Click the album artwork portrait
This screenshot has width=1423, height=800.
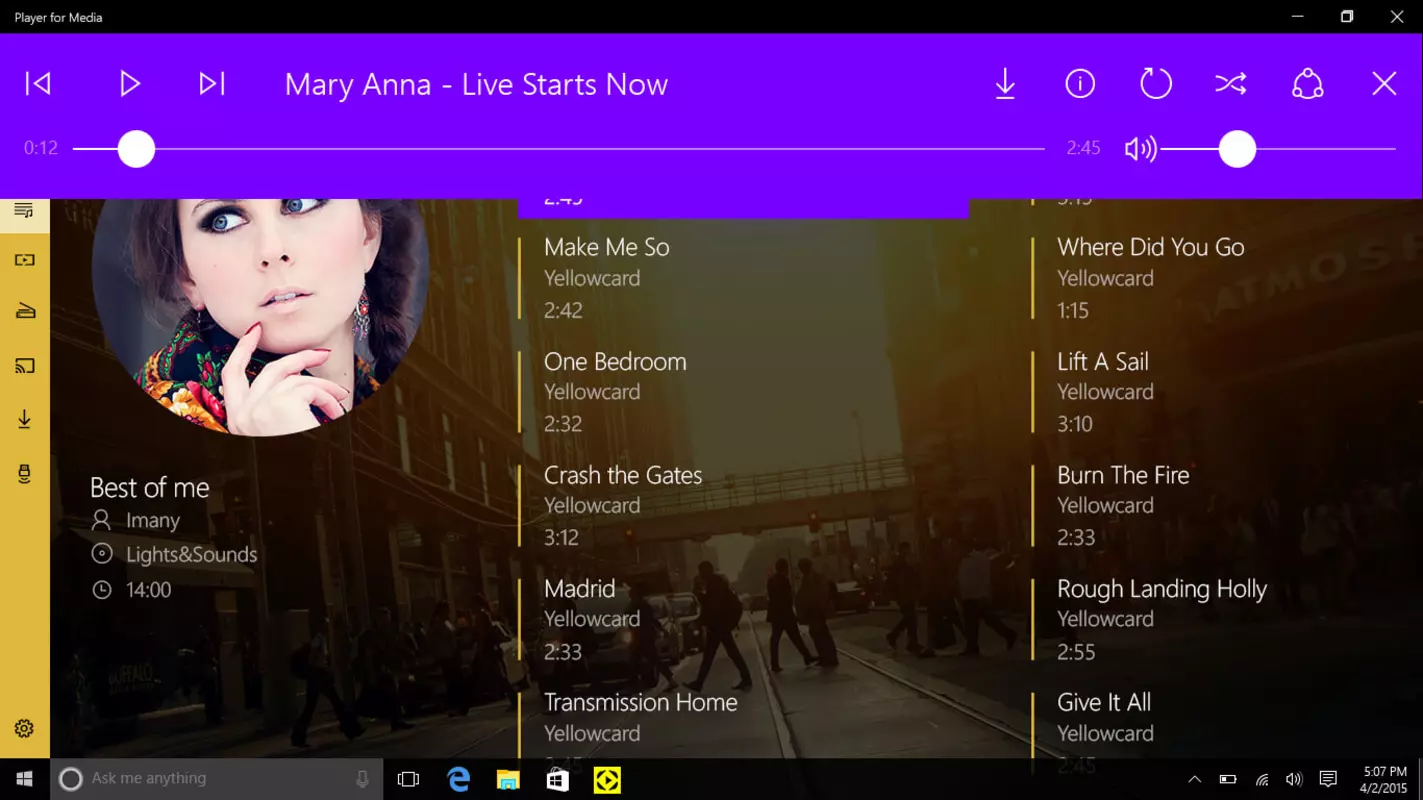[x=260, y=316]
